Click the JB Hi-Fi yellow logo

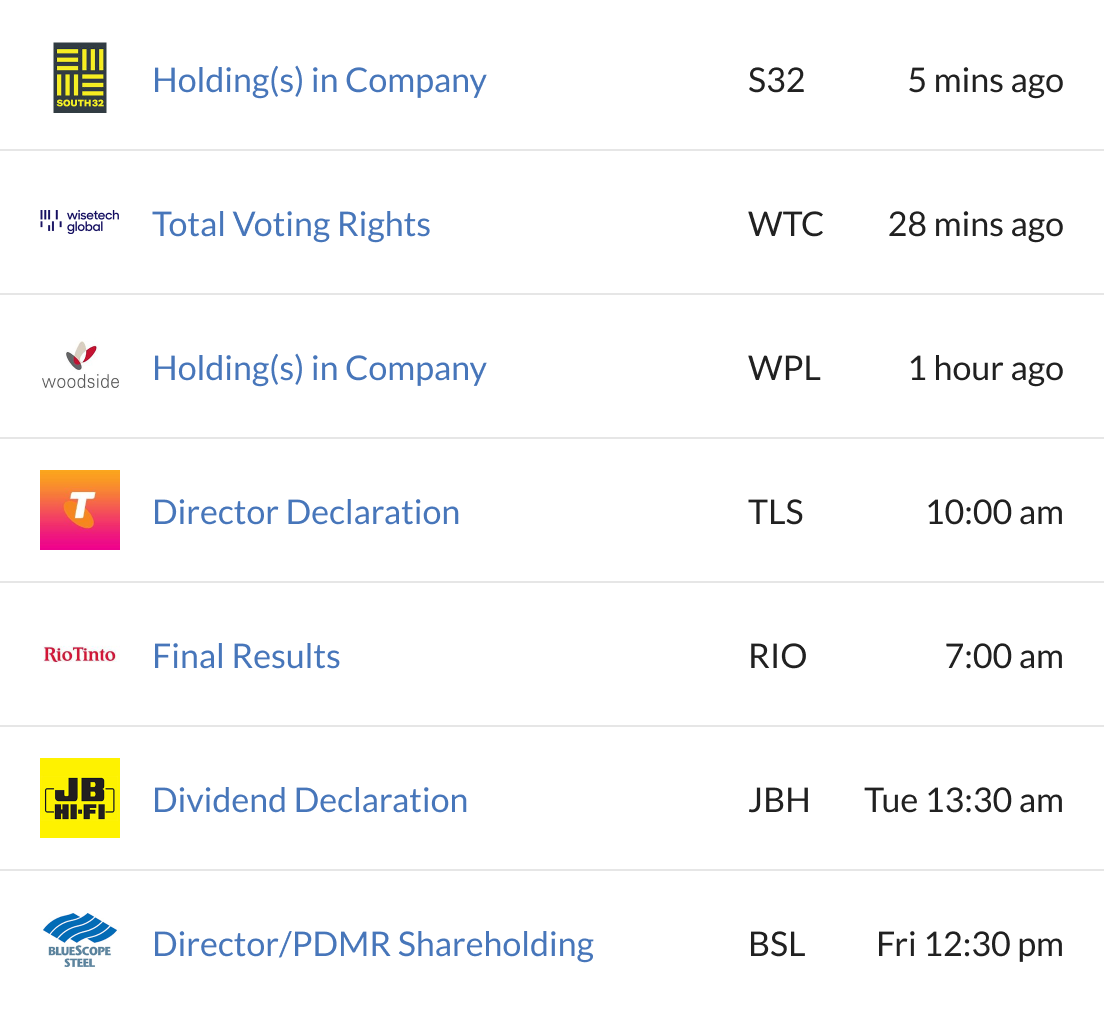coord(80,798)
